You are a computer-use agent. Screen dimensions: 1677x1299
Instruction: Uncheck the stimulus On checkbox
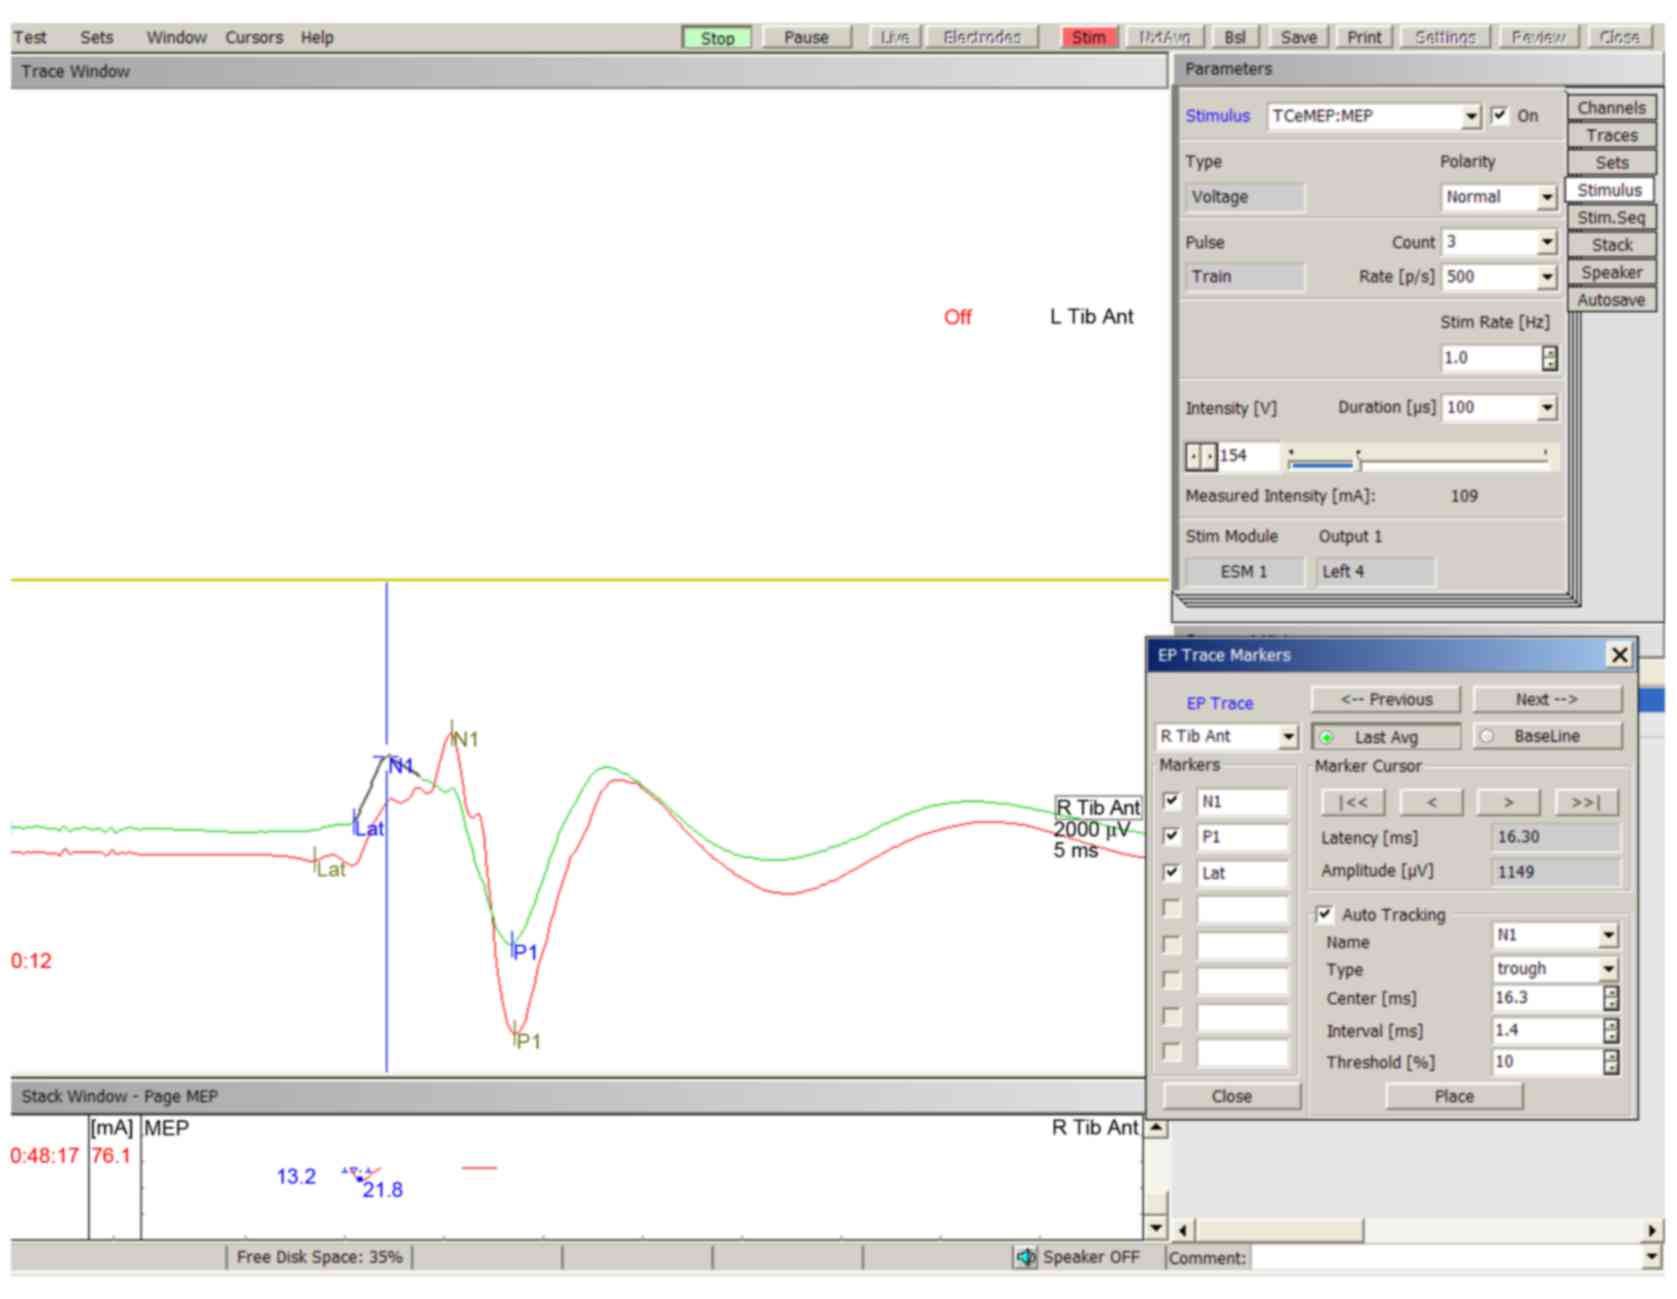pos(1499,115)
